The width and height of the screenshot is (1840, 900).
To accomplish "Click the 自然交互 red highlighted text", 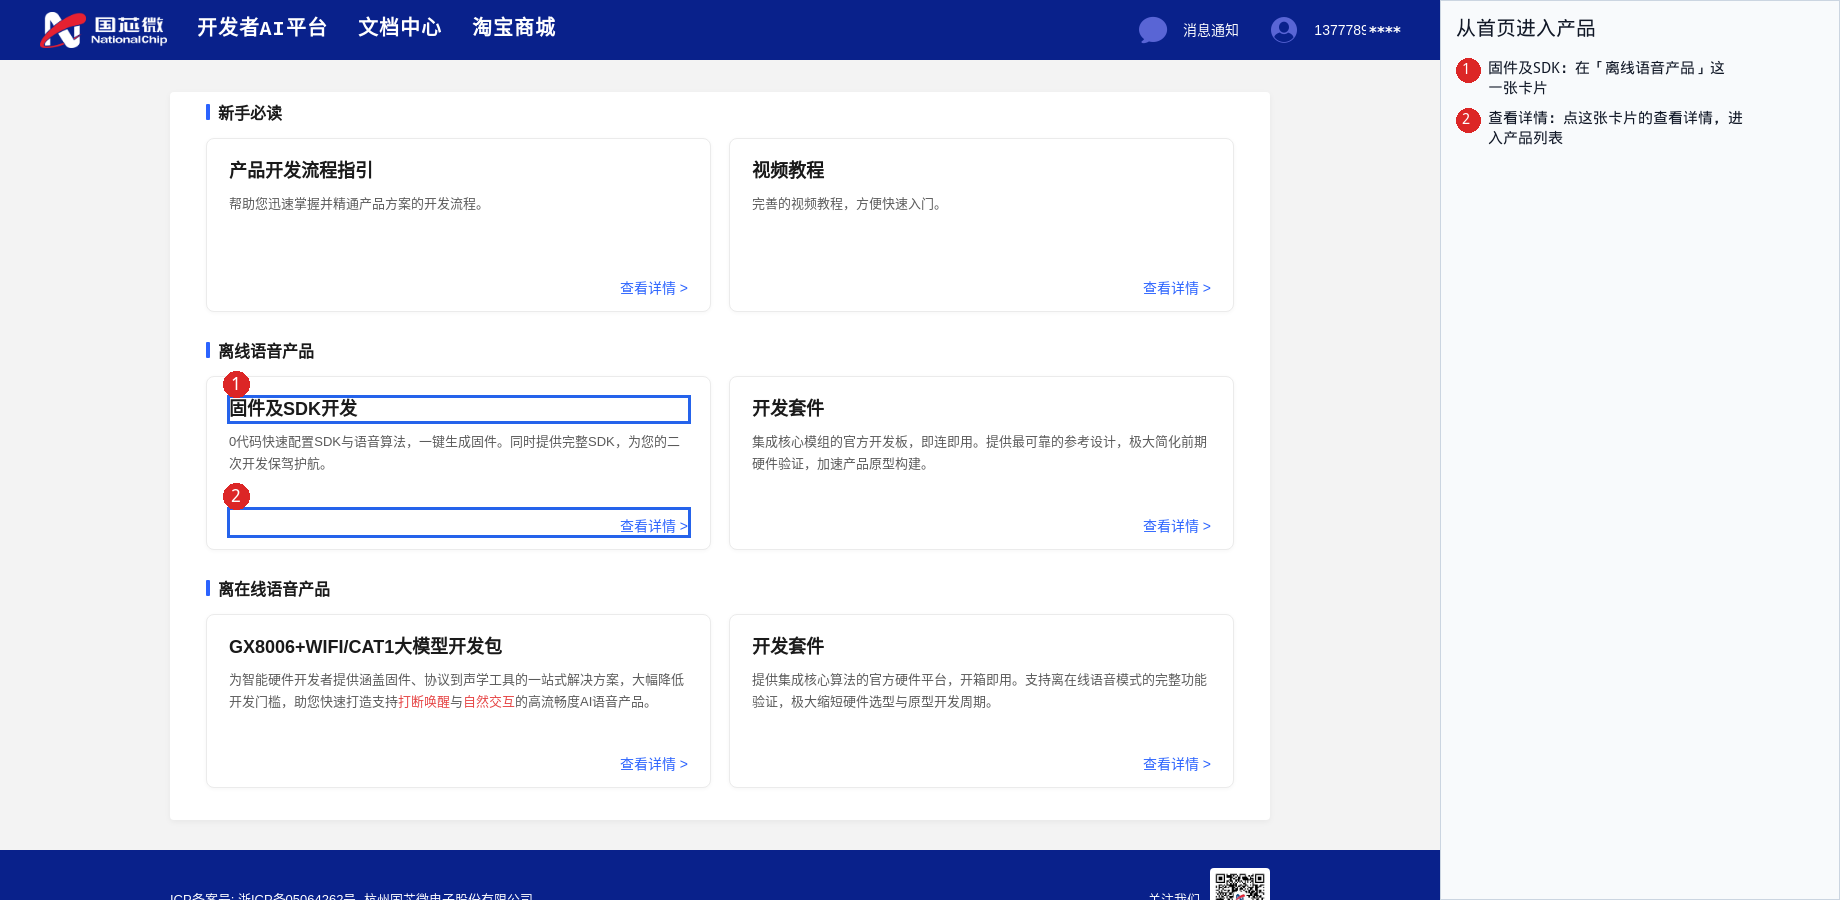I will 489,702.
